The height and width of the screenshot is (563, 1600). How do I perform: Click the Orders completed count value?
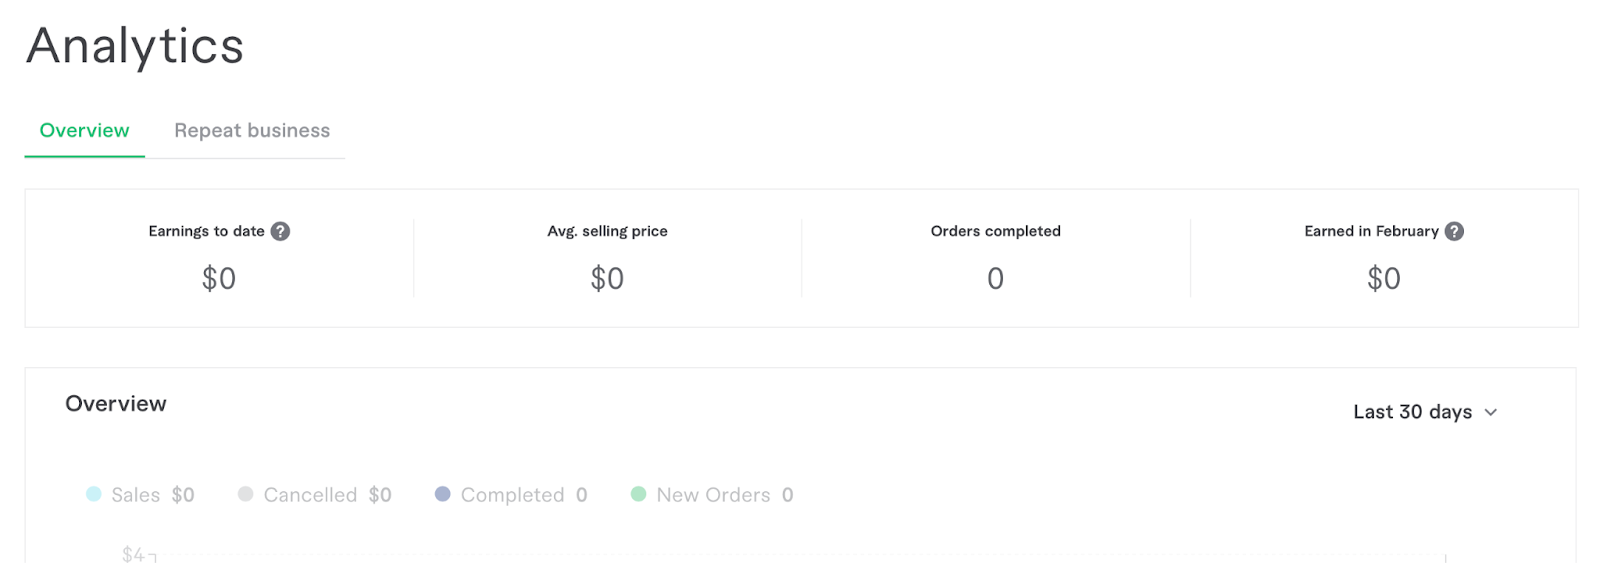995,278
